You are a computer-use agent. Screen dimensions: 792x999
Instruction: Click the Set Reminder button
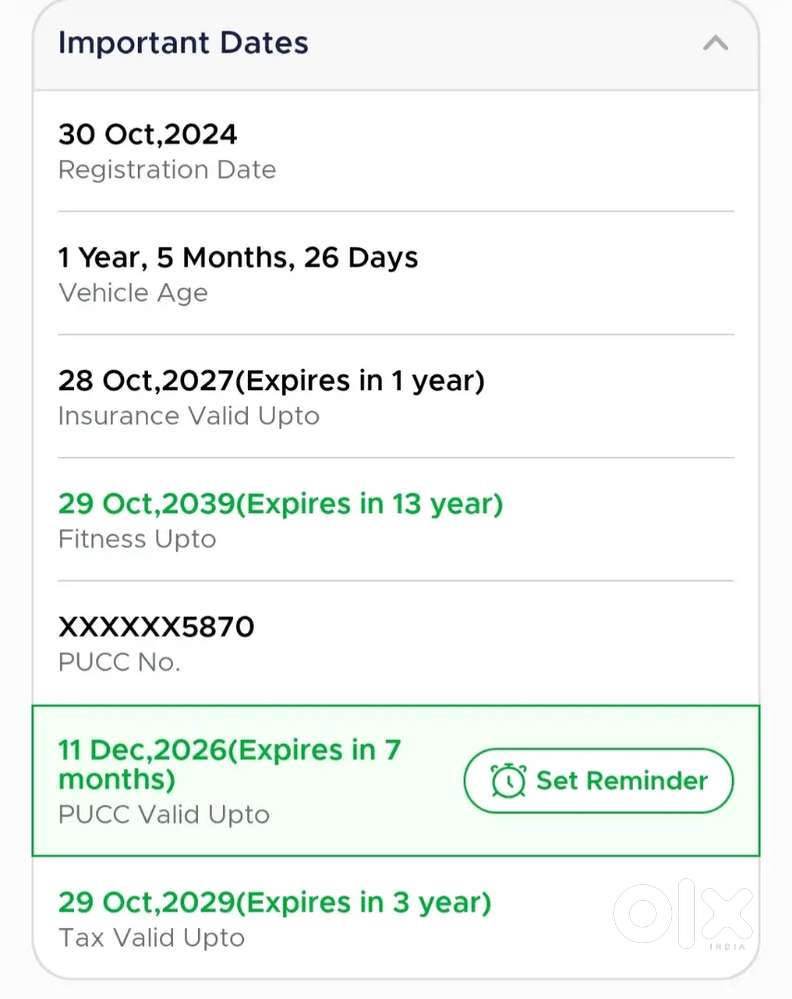[x=598, y=781]
